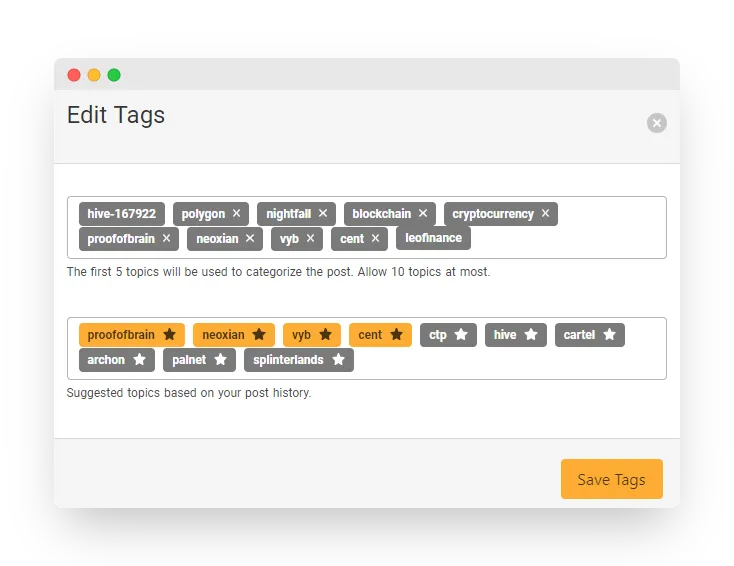Remove the polygon tag with its X
The height and width of the screenshot is (566, 734).
pos(236,213)
